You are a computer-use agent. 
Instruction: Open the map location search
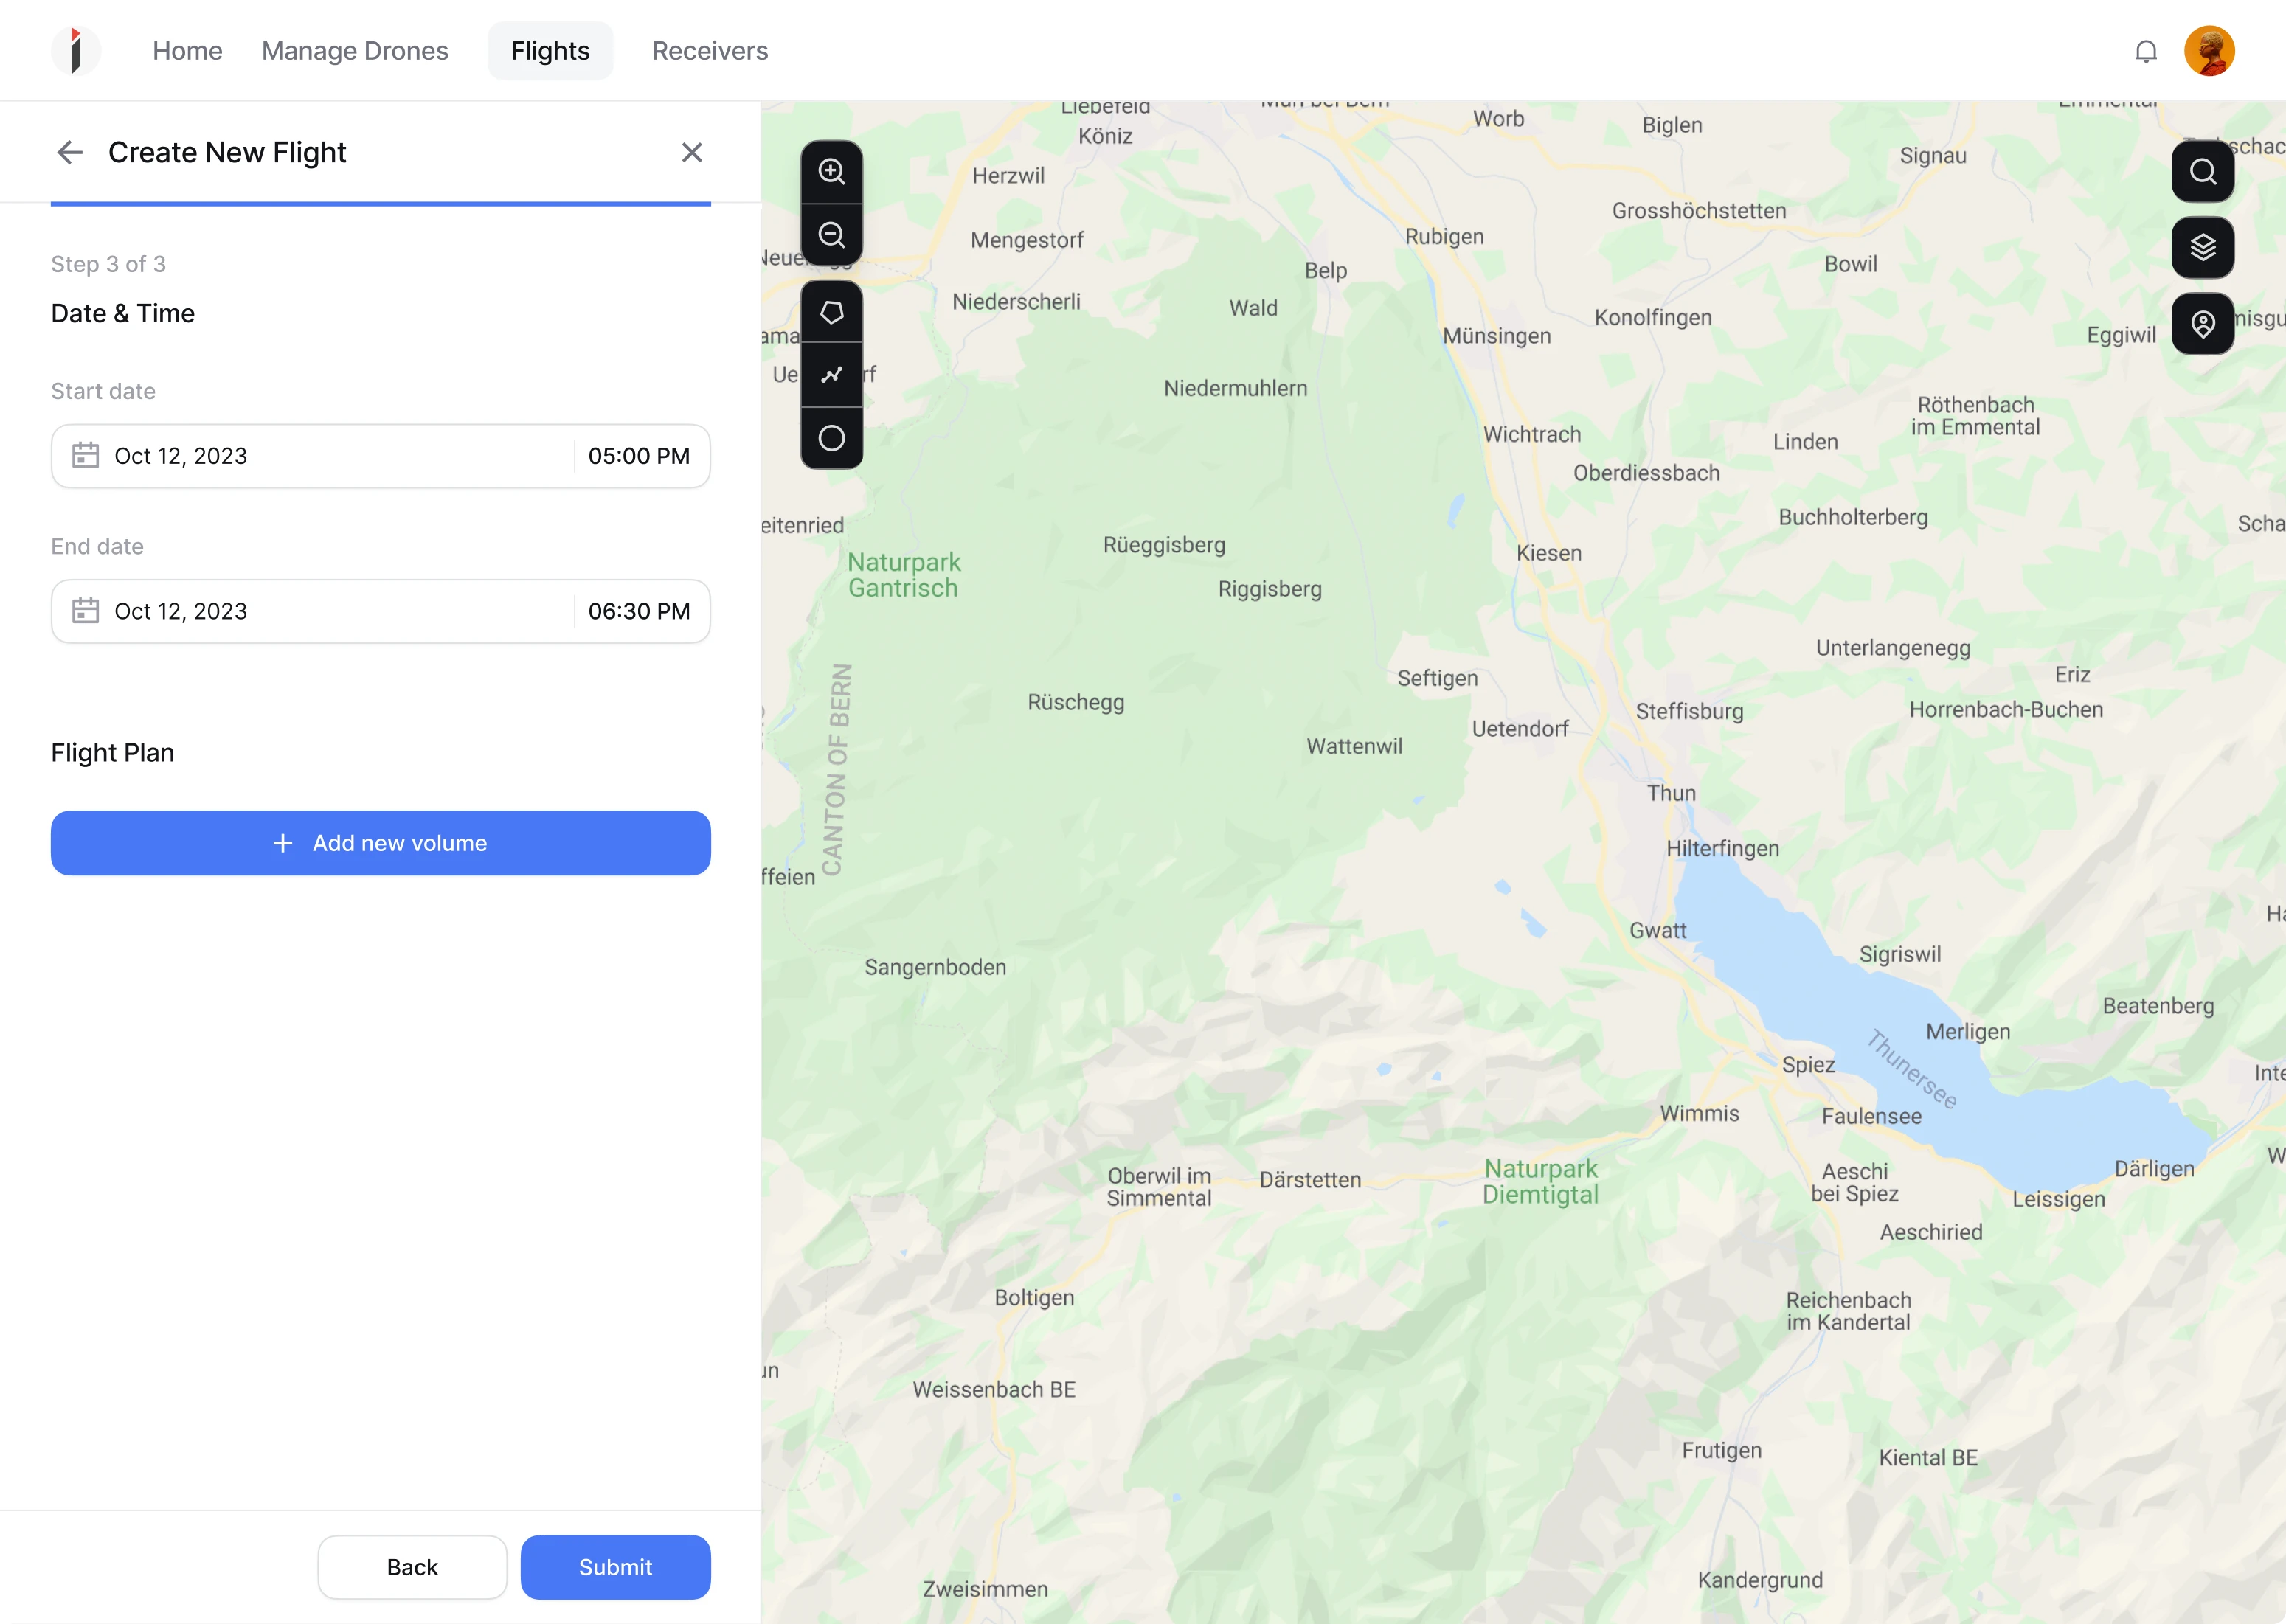click(2203, 171)
